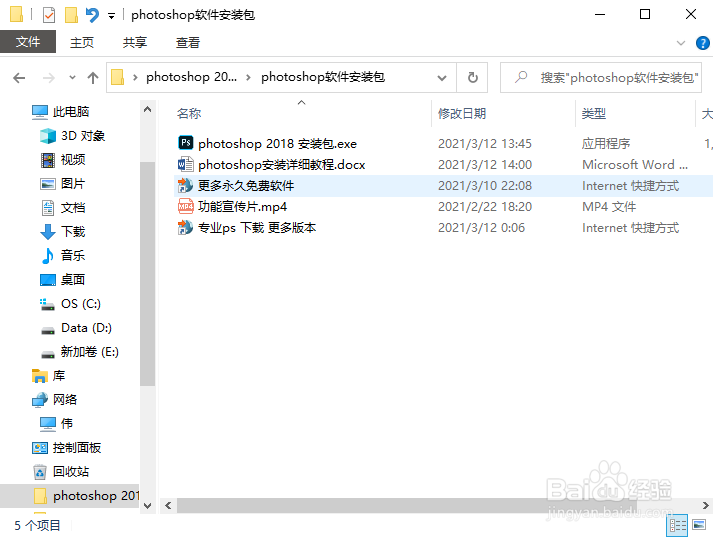Select the 专业ps 下载 更多版本 shortcut name
The width and height of the screenshot is (713, 537).
click(257, 227)
